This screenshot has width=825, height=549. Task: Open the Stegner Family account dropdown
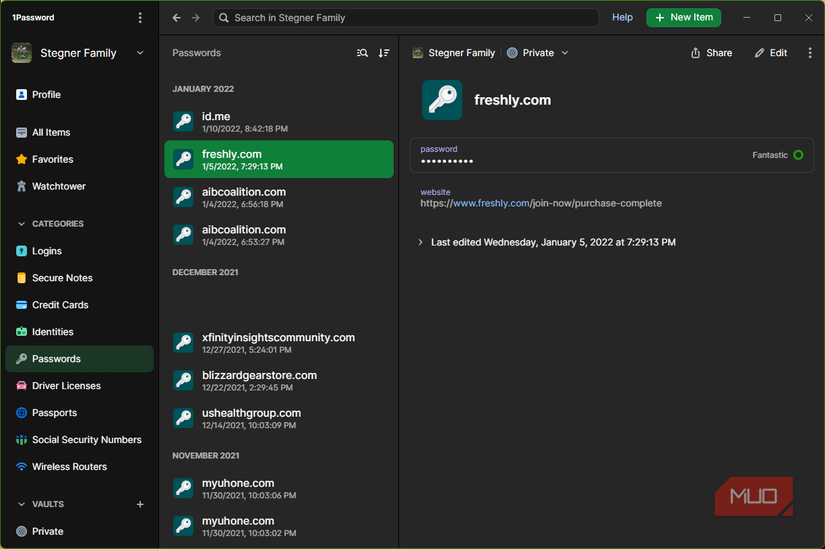coord(139,53)
